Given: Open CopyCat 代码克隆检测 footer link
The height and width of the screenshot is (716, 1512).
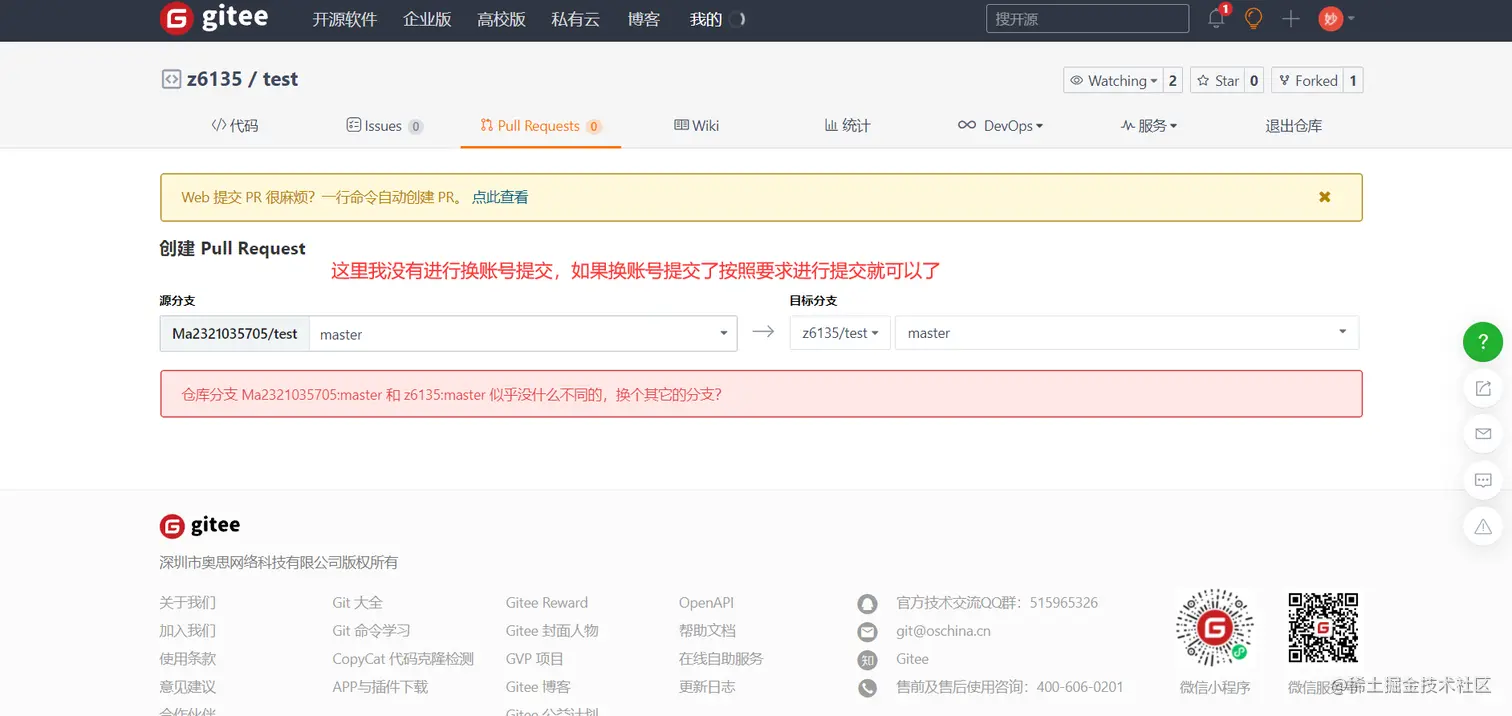Looking at the screenshot, I should click(403, 659).
